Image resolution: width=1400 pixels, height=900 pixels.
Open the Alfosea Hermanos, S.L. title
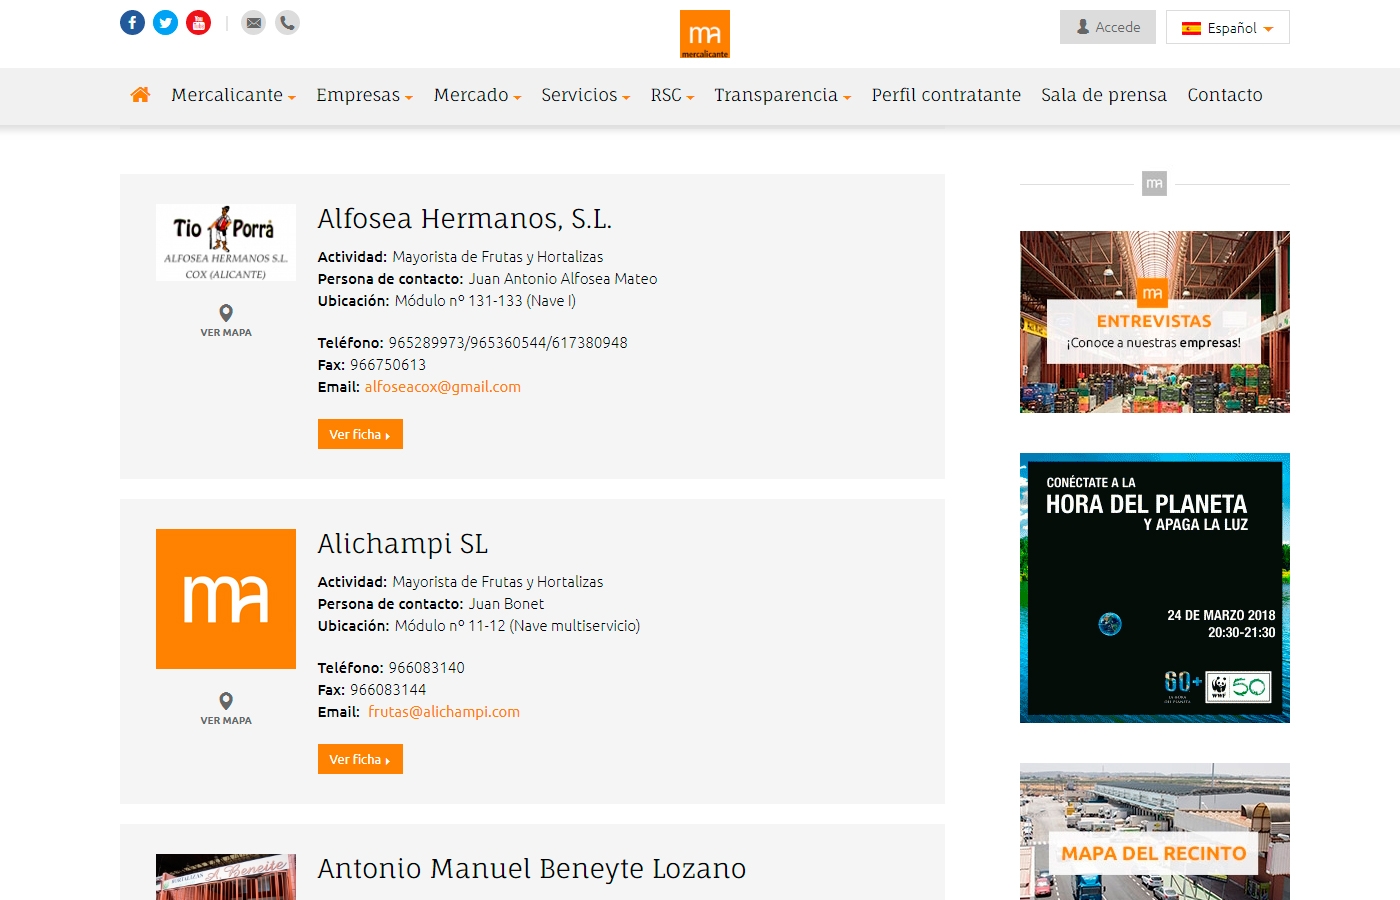point(465,218)
